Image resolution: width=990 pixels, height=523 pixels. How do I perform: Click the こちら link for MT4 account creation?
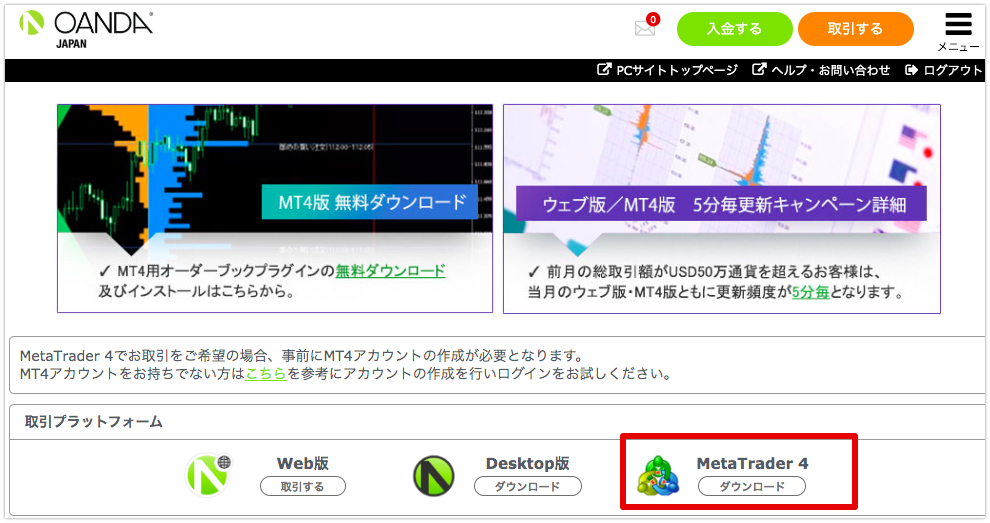pyautogui.click(x=266, y=373)
